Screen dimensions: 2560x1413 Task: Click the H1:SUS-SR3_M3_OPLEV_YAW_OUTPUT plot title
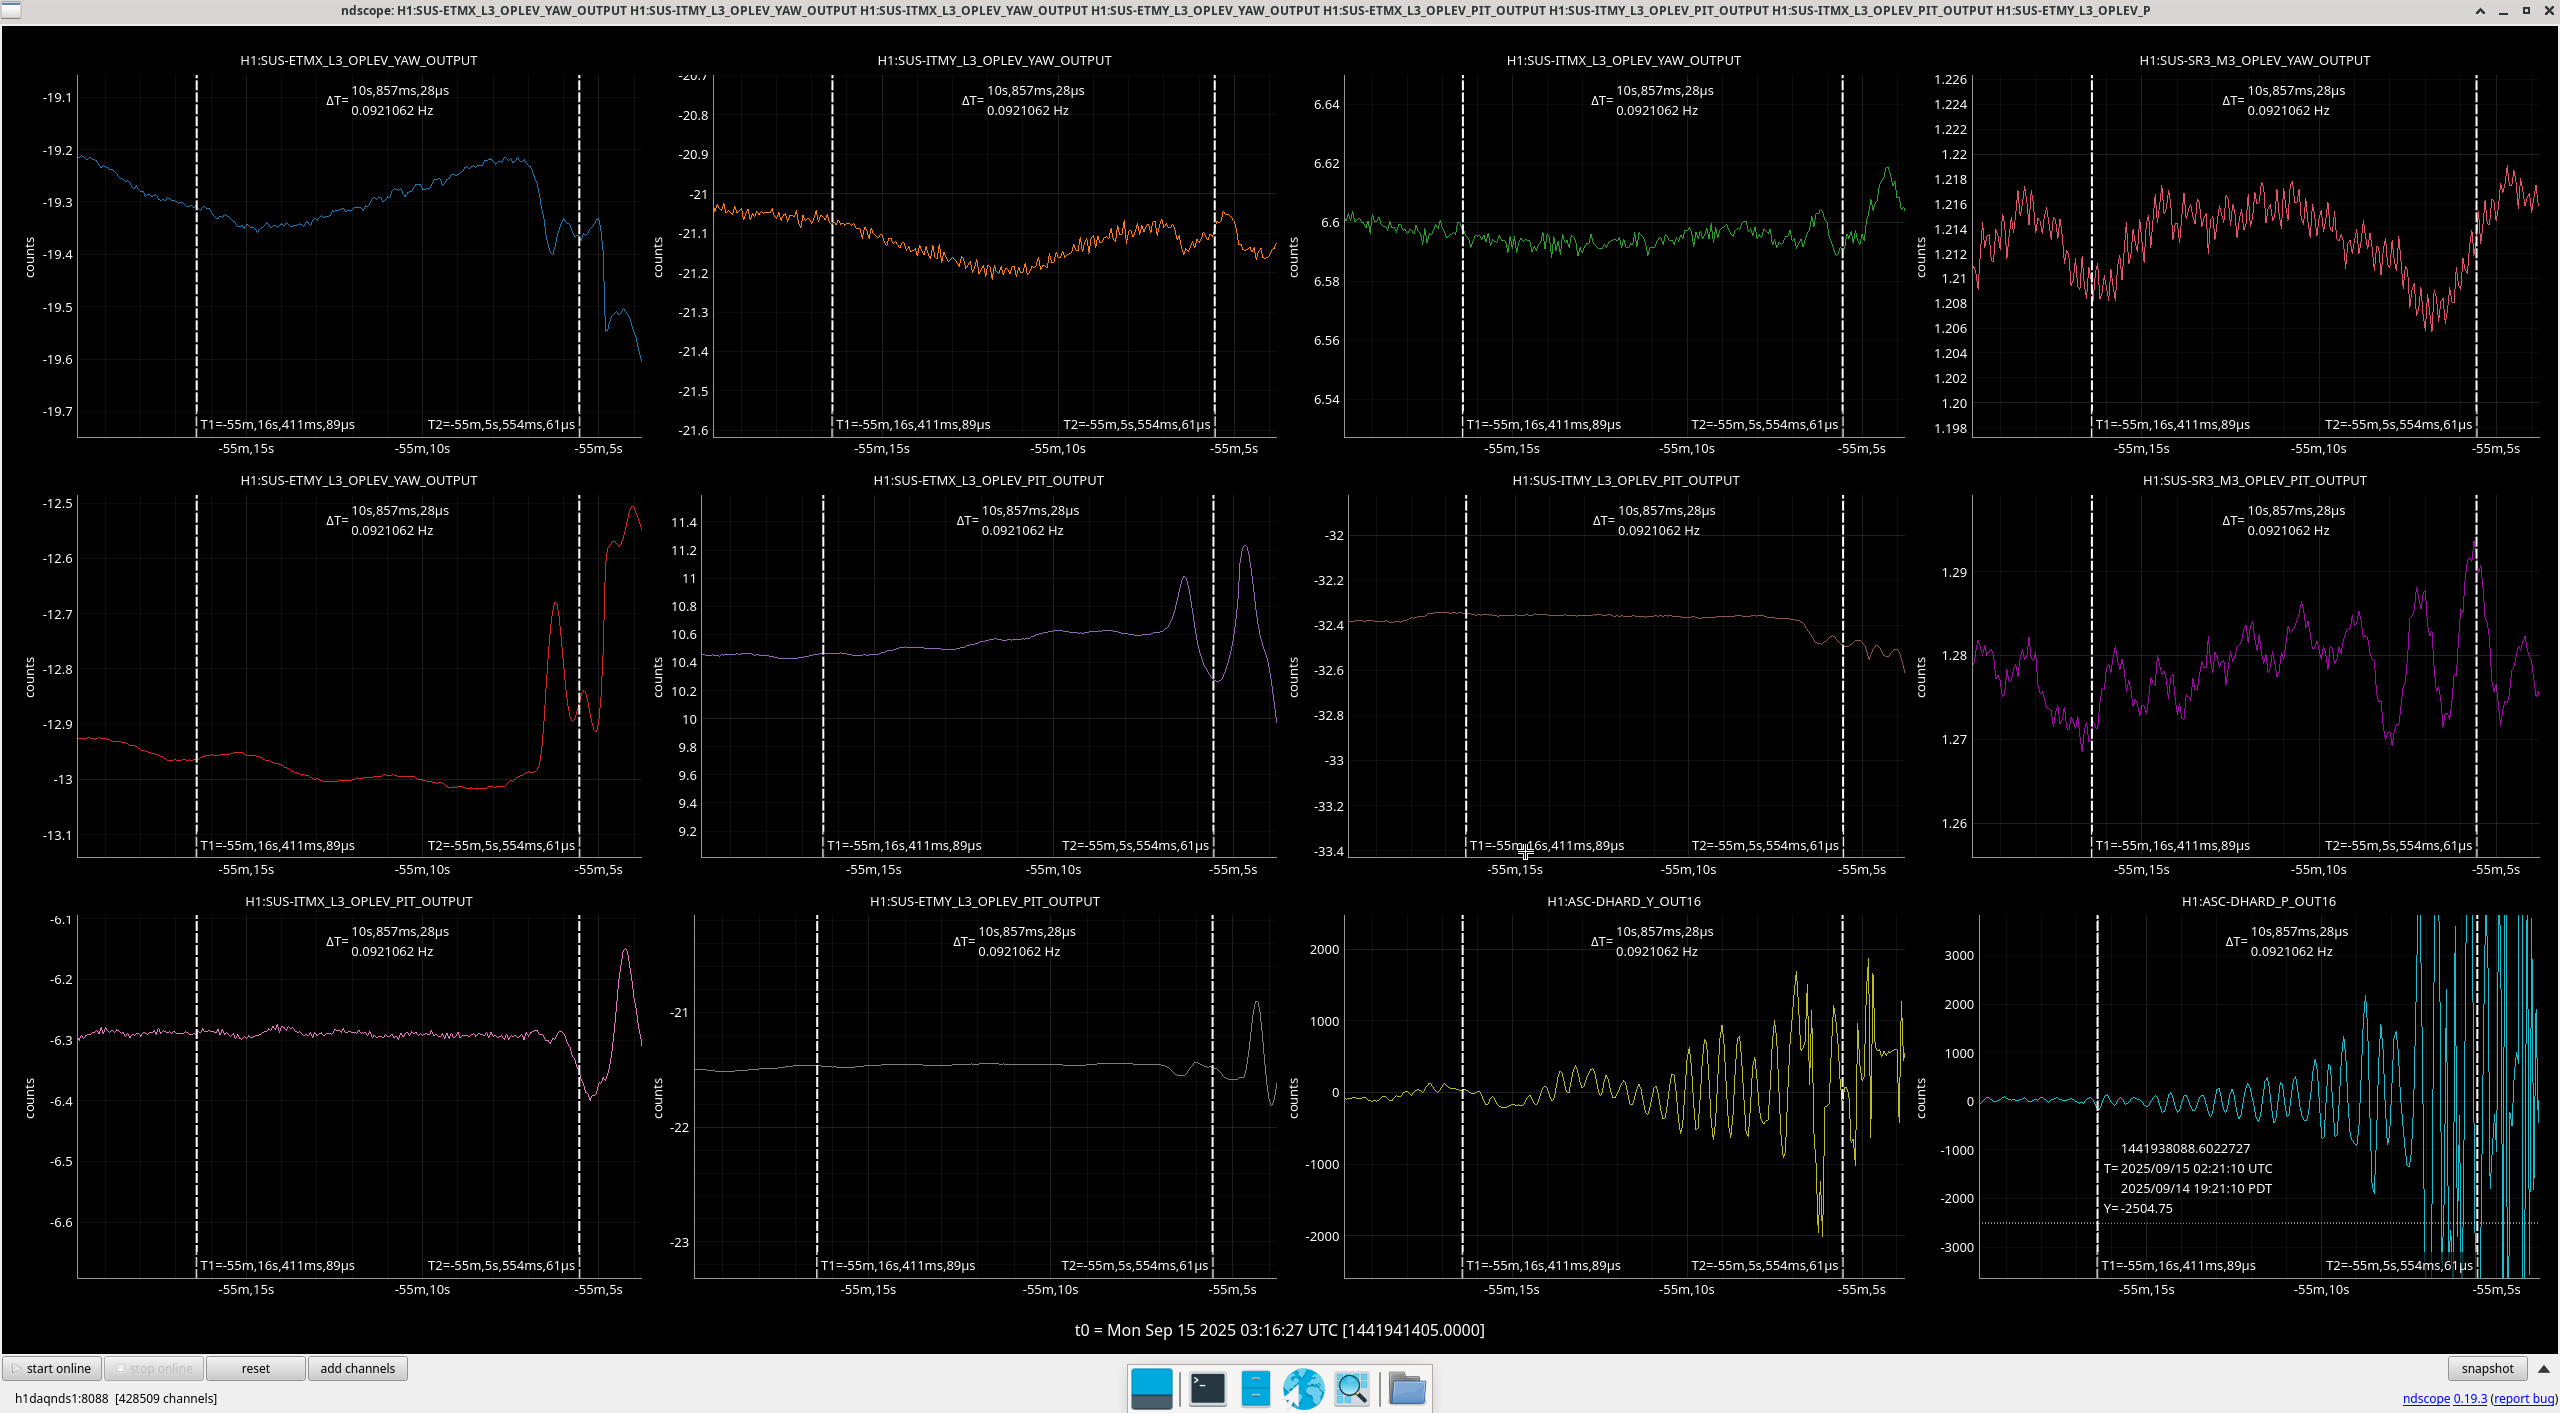coord(2254,60)
